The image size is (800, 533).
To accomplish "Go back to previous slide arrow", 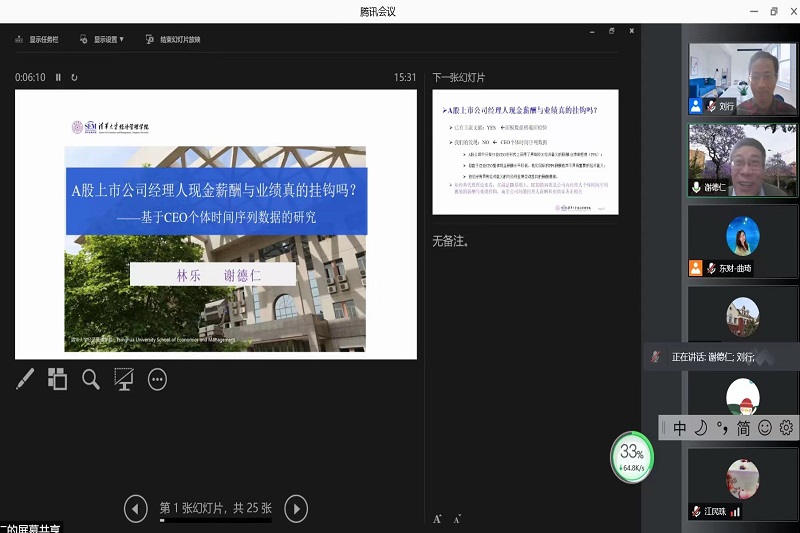I will (x=136, y=509).
